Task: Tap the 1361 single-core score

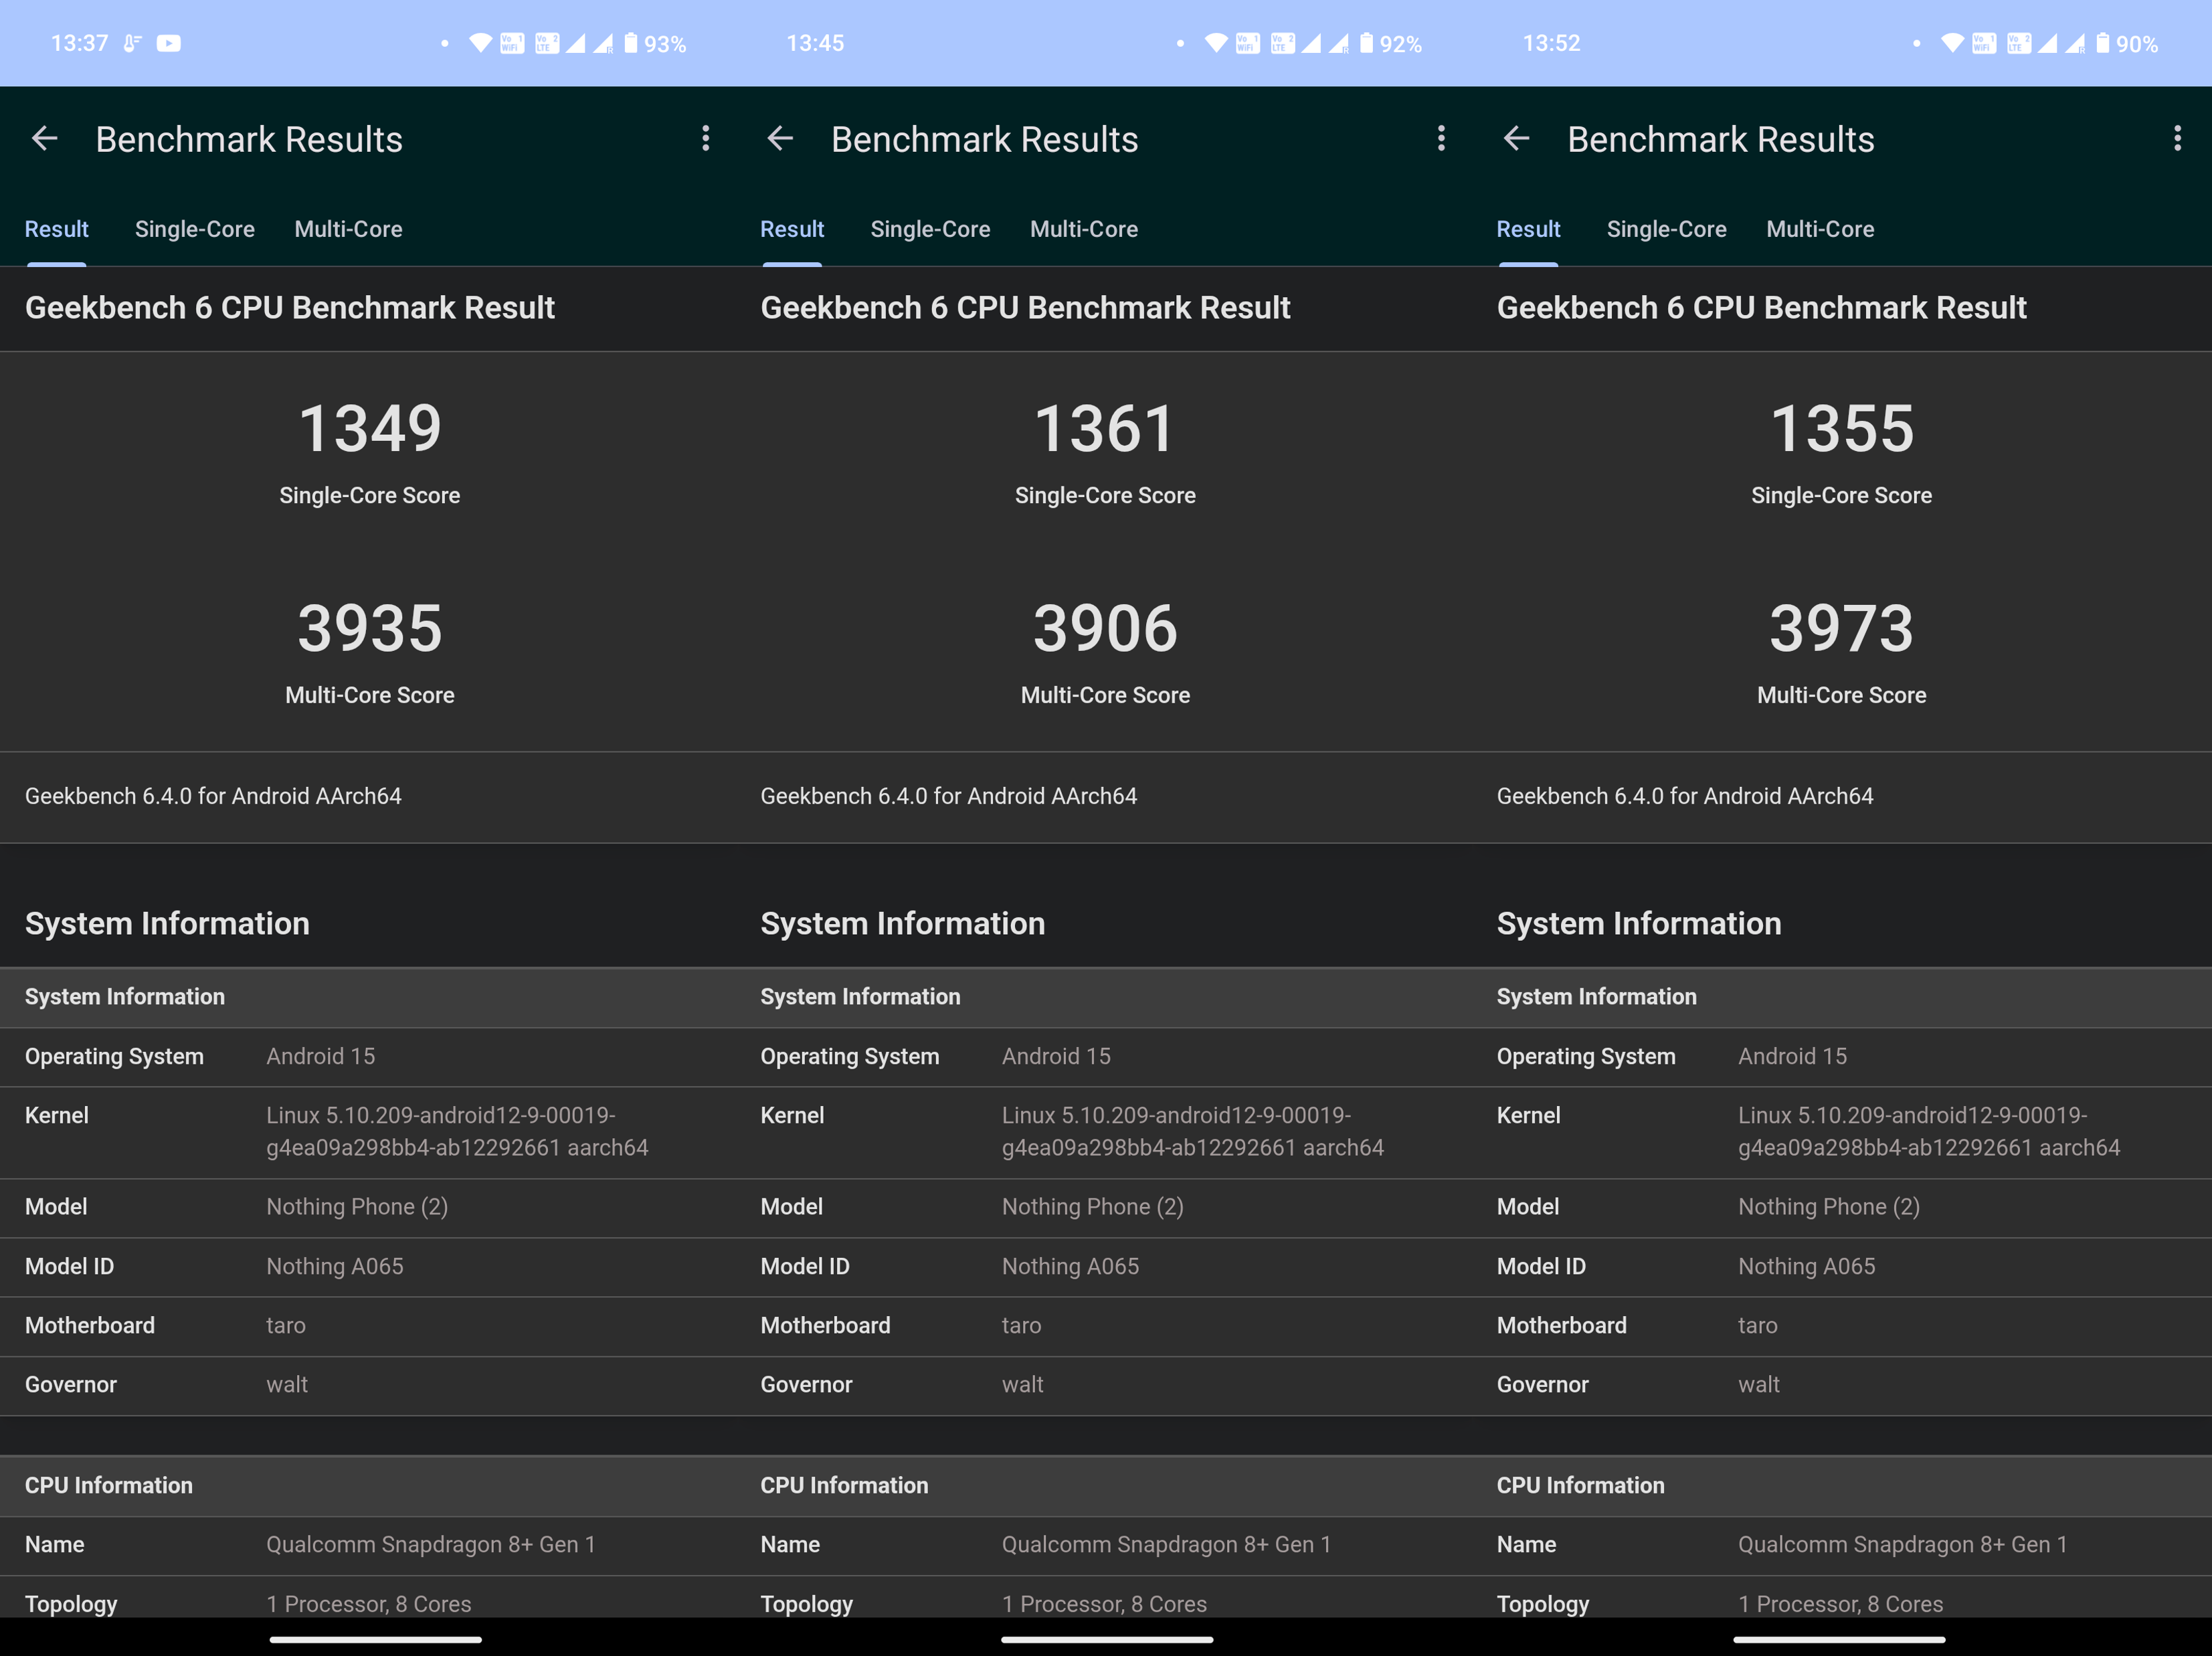Action: click(x=1105, y=429)
